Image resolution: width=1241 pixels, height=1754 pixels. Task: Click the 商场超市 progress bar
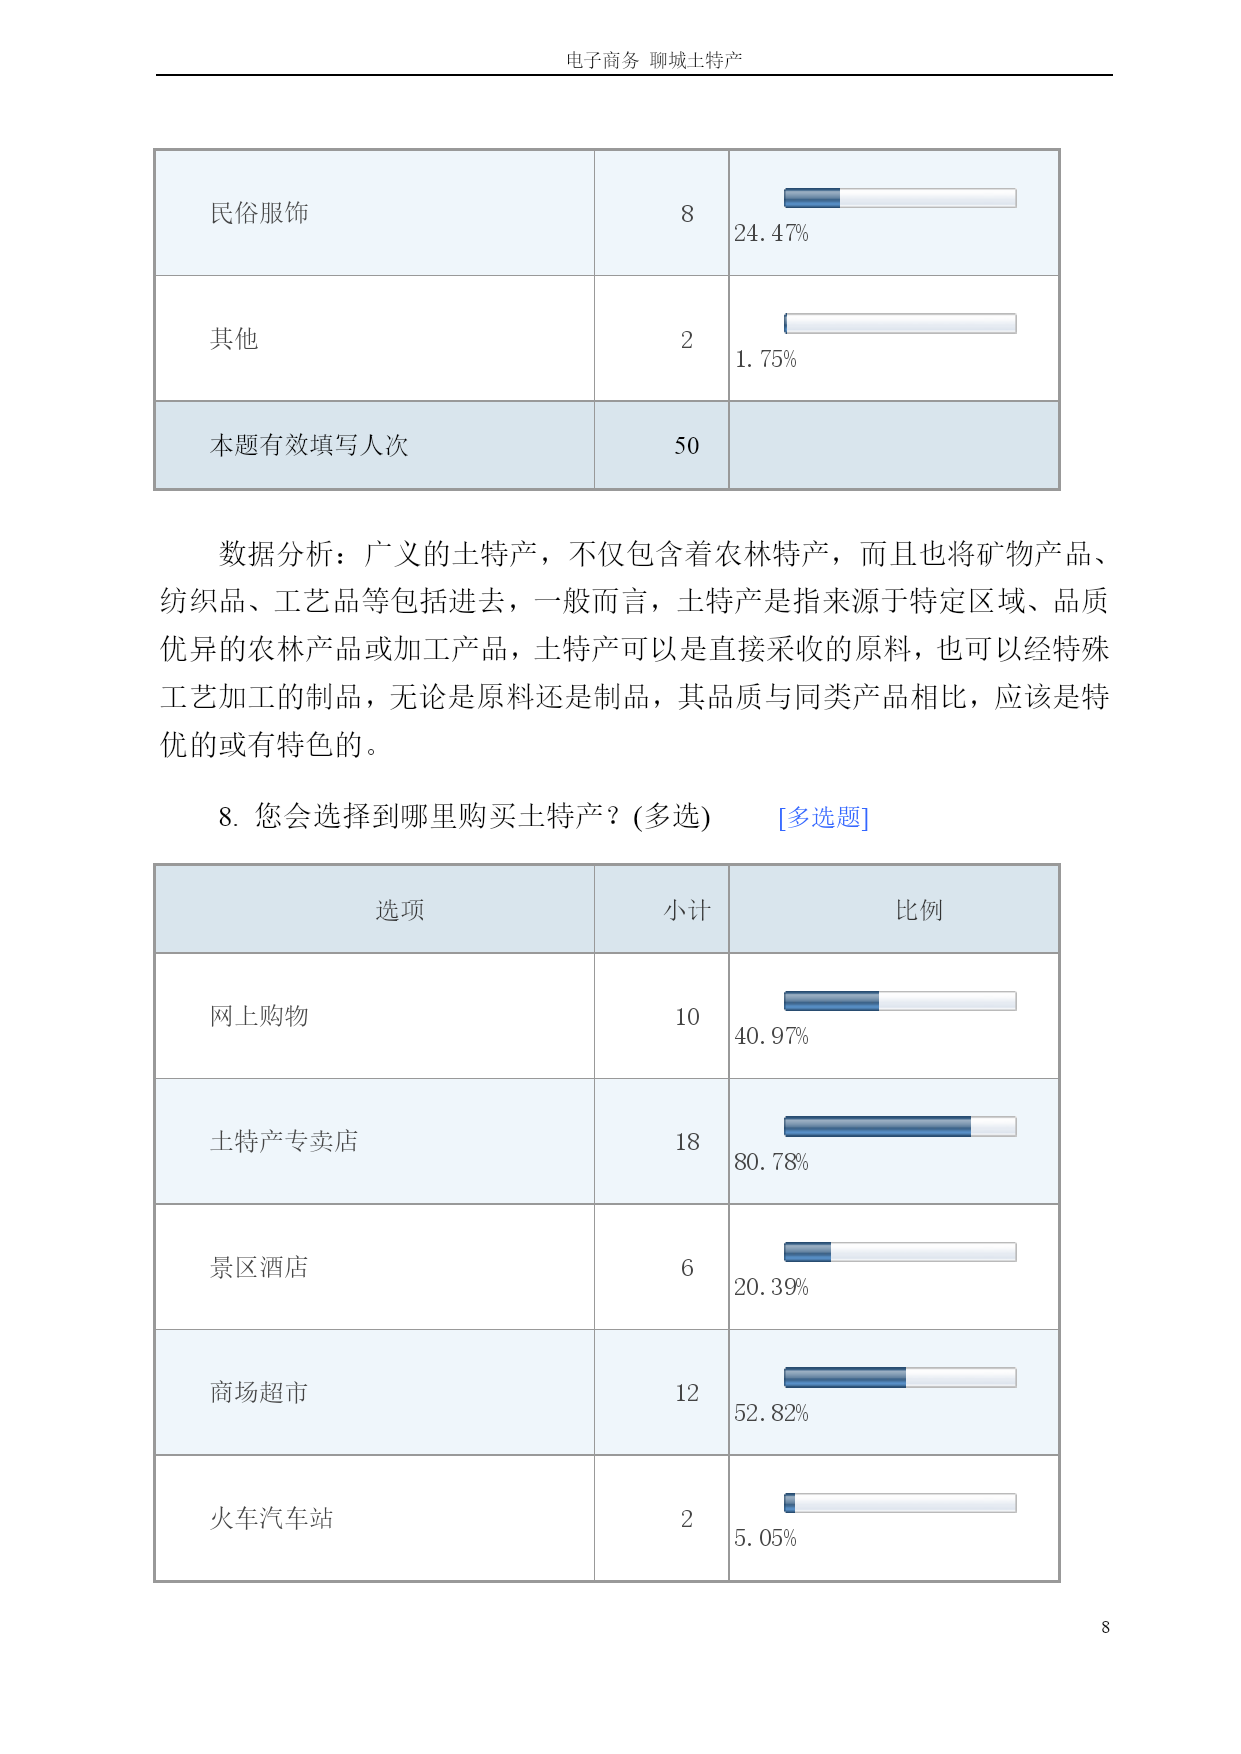pos(900,1378)
